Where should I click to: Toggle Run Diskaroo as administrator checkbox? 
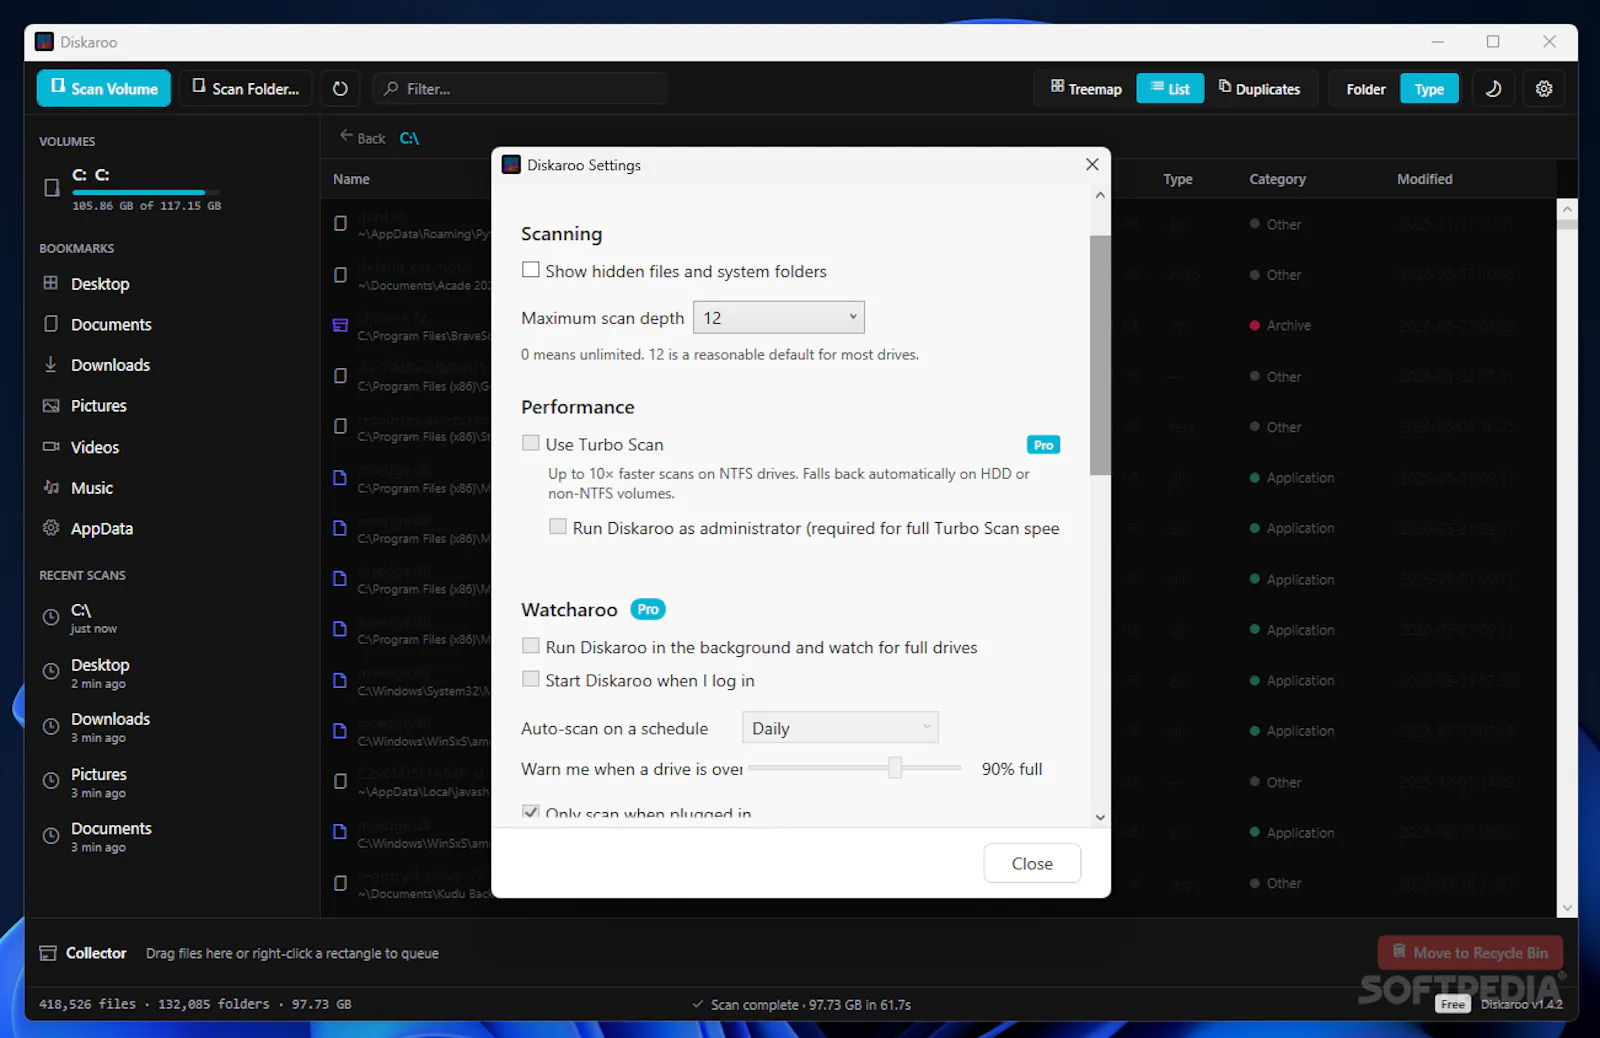[x=558, y=526]
